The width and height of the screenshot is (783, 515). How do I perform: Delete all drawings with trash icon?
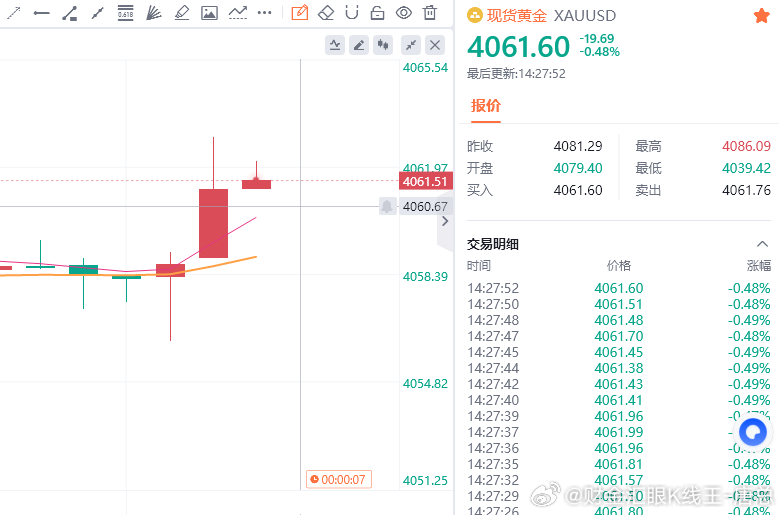point(429,12)
